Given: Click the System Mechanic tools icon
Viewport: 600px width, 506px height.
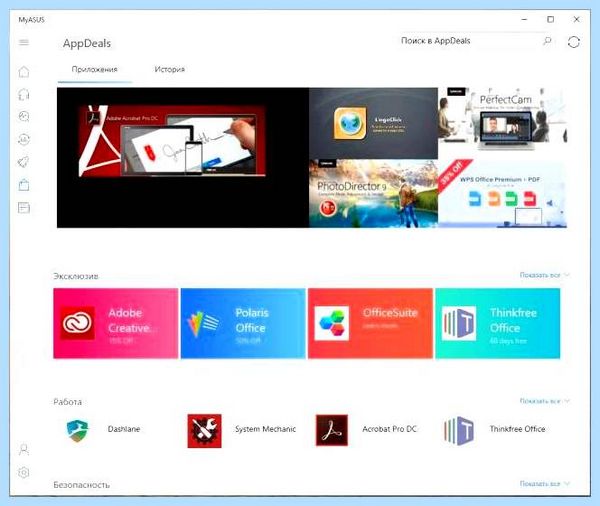Looking at the screenshot, I should tap(204, 431).
